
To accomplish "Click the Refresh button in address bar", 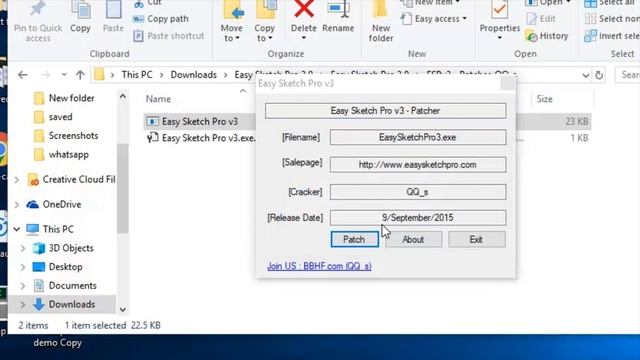I will pos(599,75).
